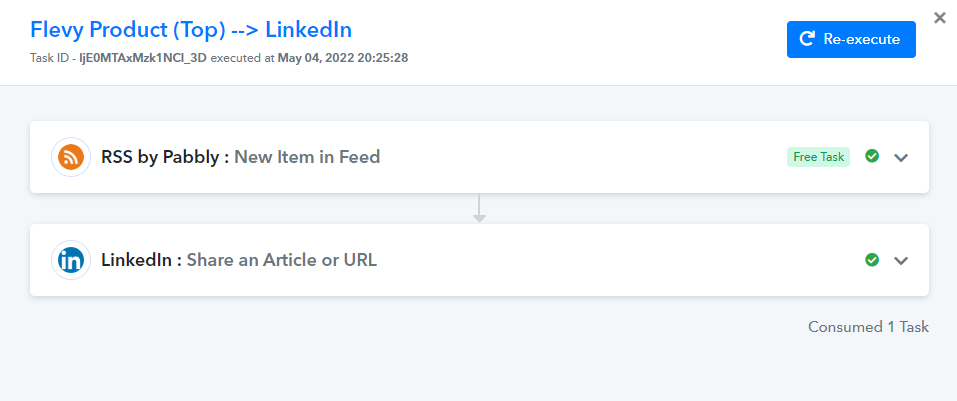Click empty area of the LinkedIn step card
957x401 pixels.
coord(610,261)
